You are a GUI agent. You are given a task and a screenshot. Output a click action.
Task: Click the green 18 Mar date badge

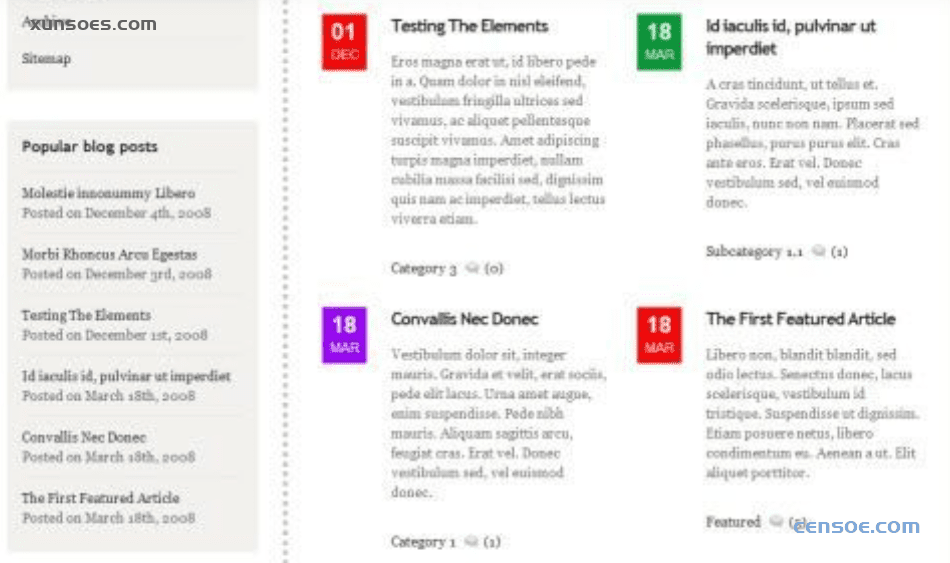(x=659, y=42)
